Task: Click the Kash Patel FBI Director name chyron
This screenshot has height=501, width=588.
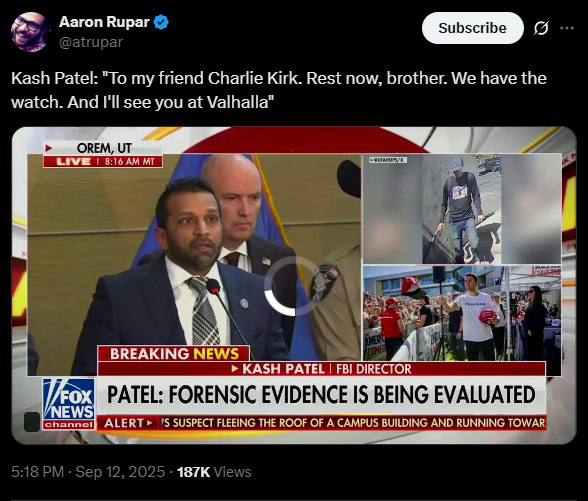Action: coord(322,369)
